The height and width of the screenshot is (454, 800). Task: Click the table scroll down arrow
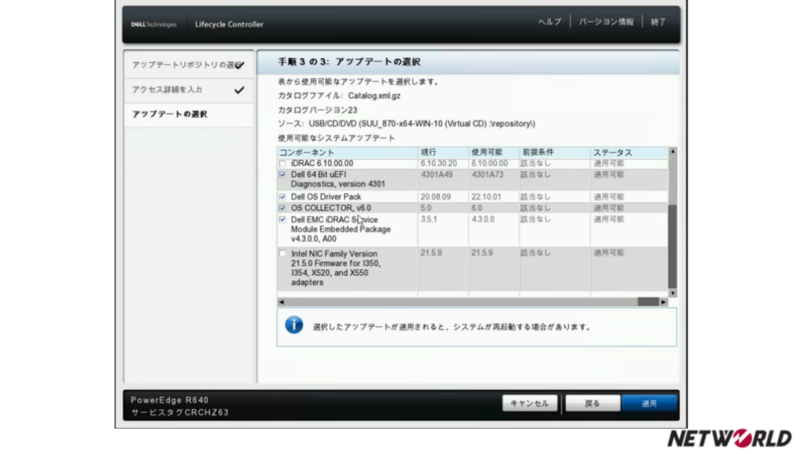pos(672,293)
